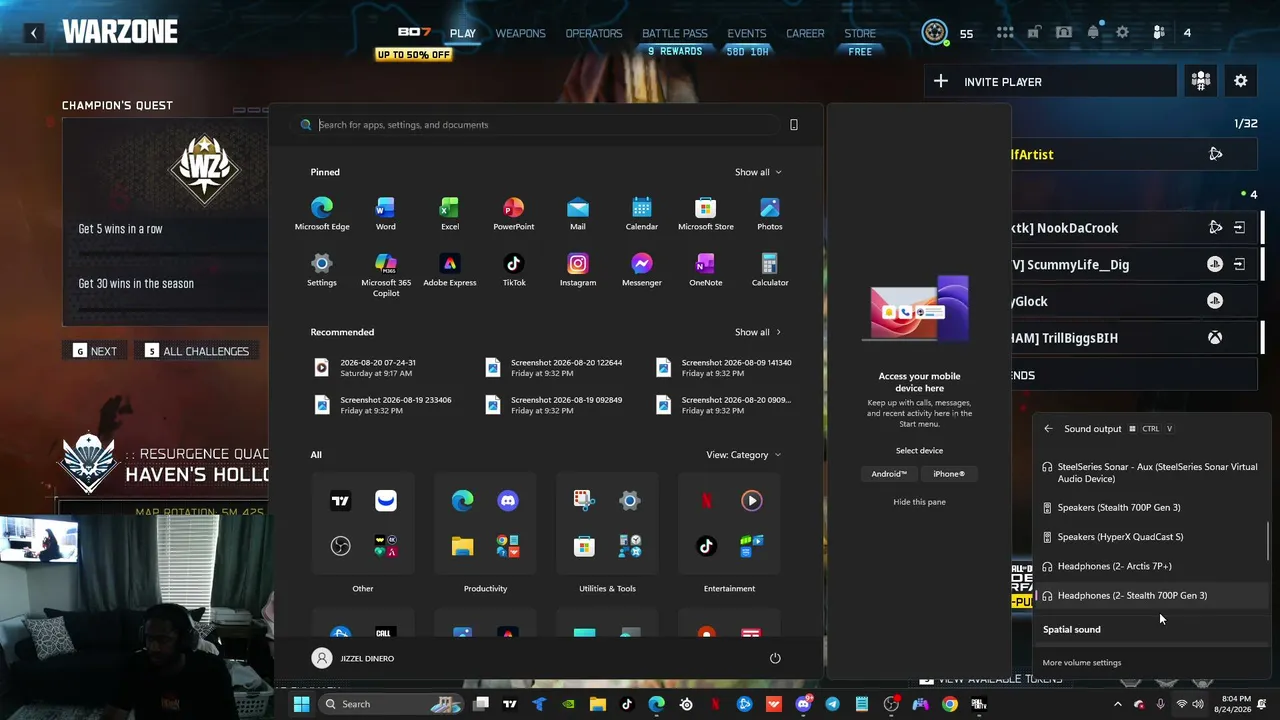This screenshot has height=720, width=1280.
Task: Open Microsoft Edge from pinned apps
Action: (x=322, y=214)
